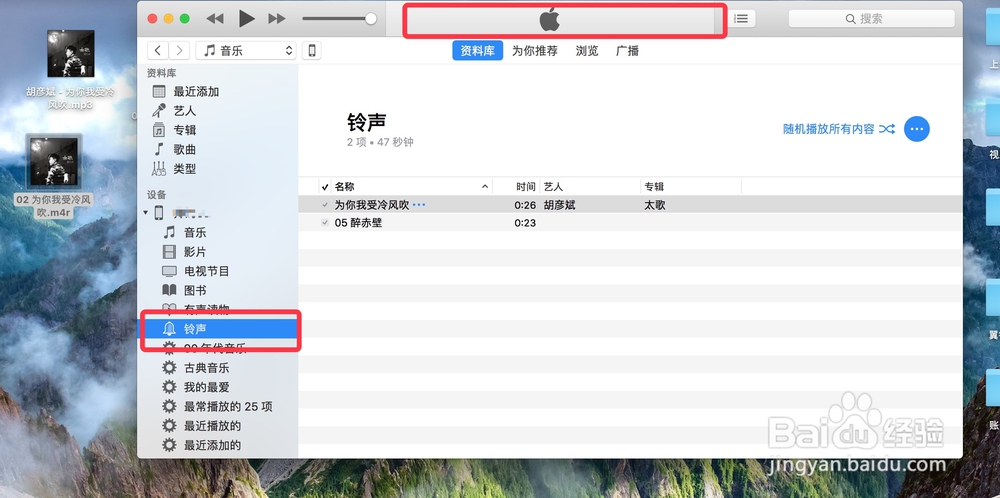Select the 05 醉赤壁 ringtone row

[x=630, y=223]
